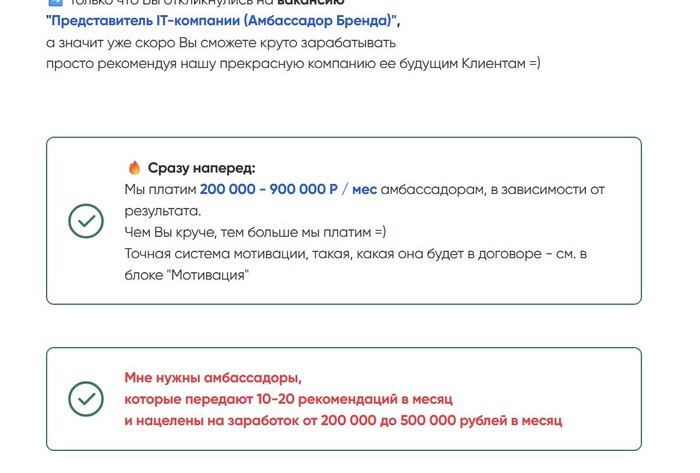Click the green checkmark in the salary card
Viewport: 700px width, 473px height.
86,221
